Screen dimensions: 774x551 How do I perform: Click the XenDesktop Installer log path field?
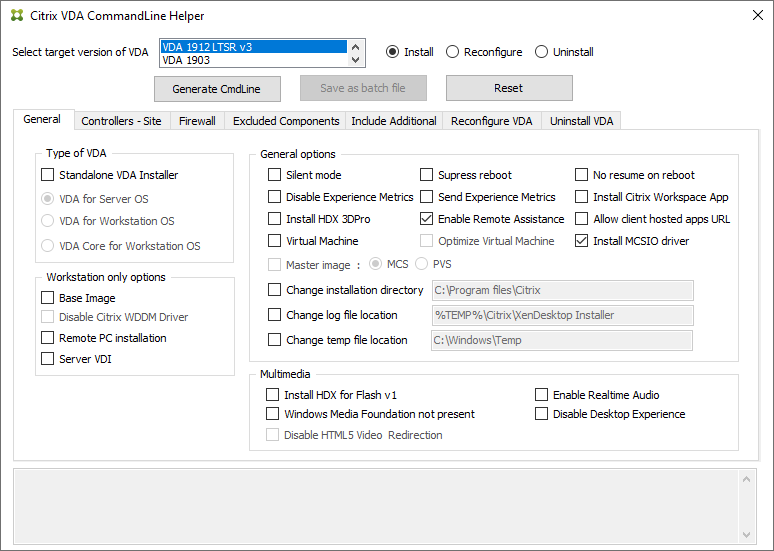(563, 315)
